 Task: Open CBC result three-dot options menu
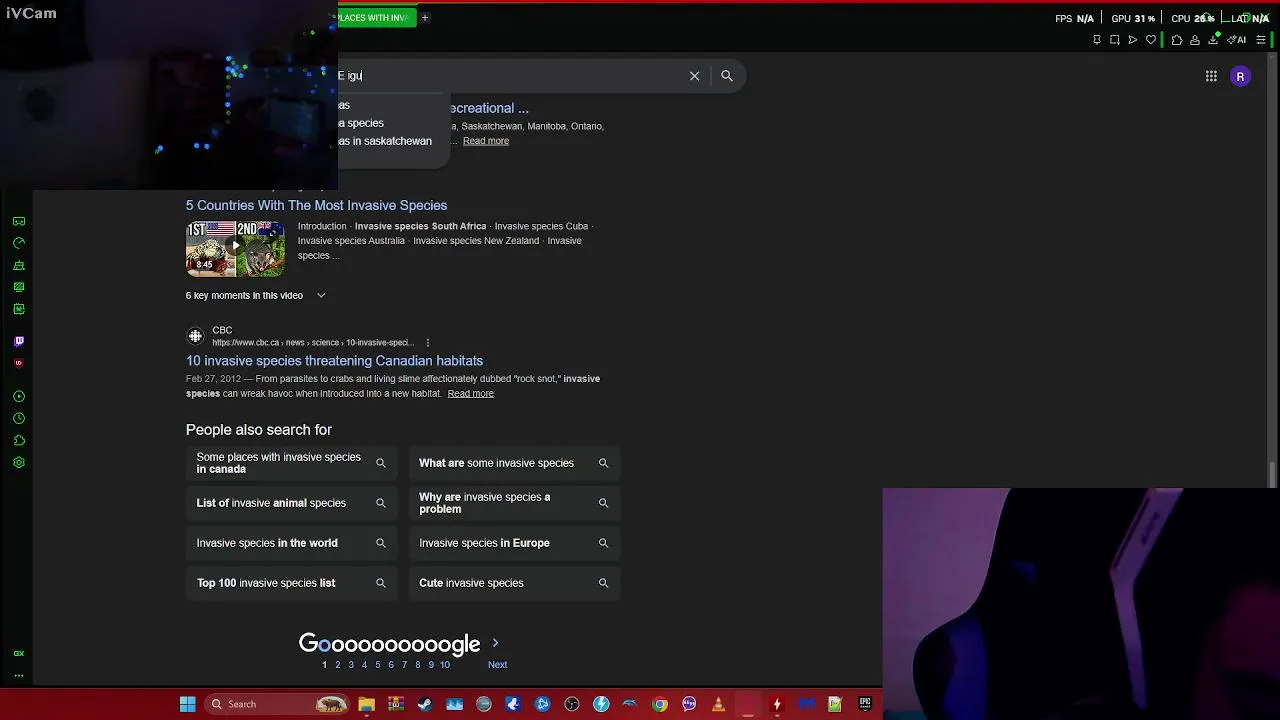click(x=428, y=343)
